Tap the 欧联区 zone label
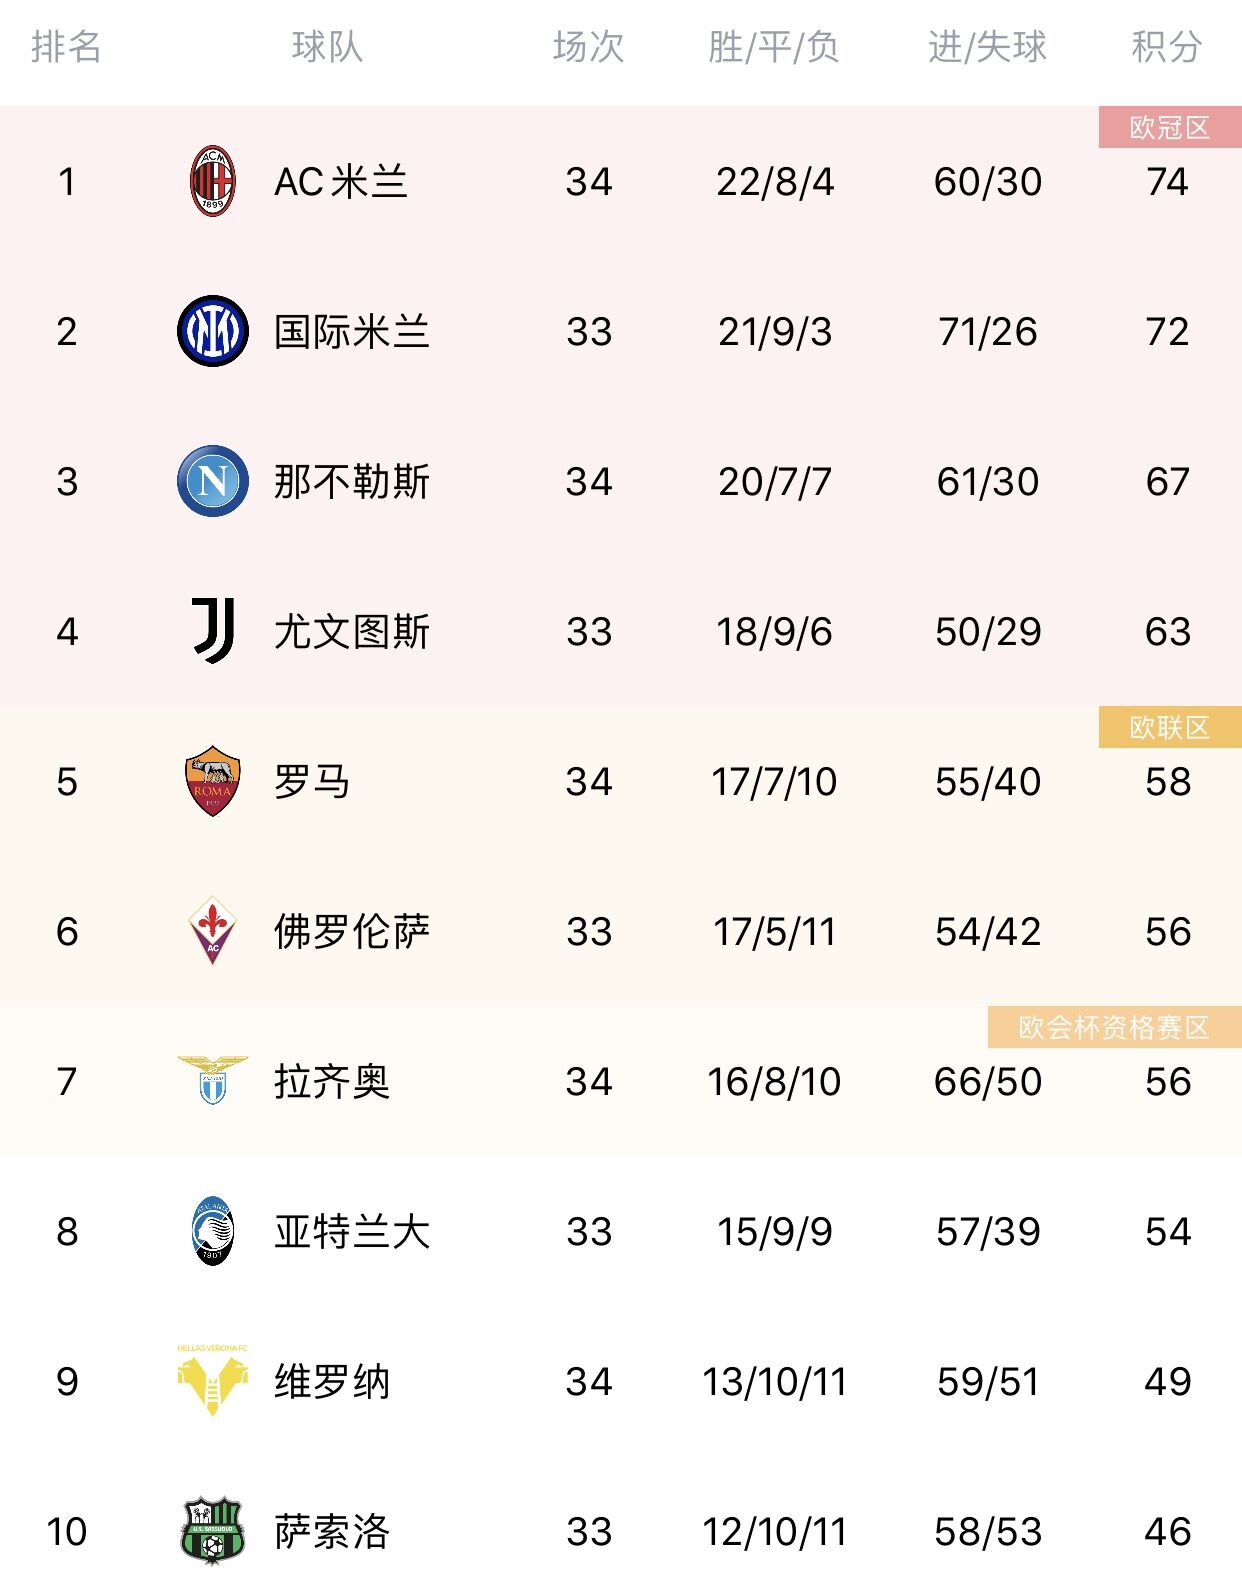The width and height of the screenshot is (1242, 1590). click(x=1170, y=727)
